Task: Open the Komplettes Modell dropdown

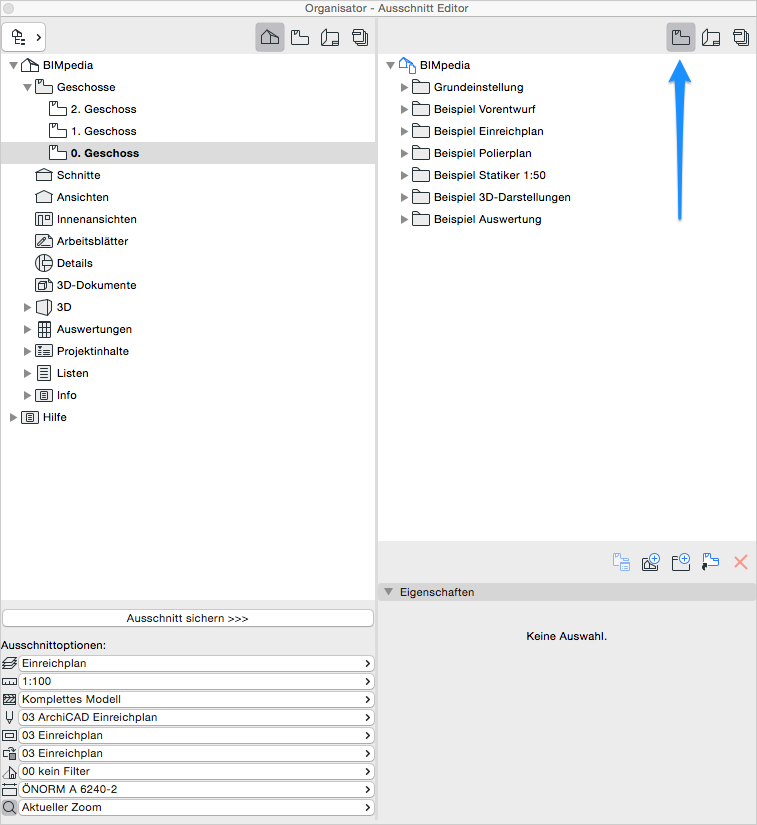Action: pyautogui.click(x=195, y=699)
